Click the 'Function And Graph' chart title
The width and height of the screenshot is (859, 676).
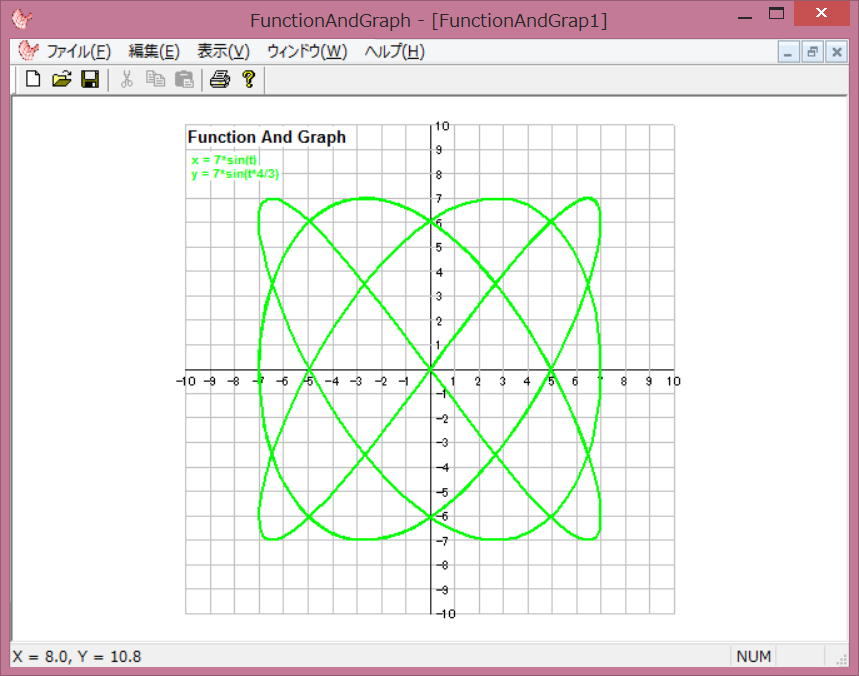267,137
